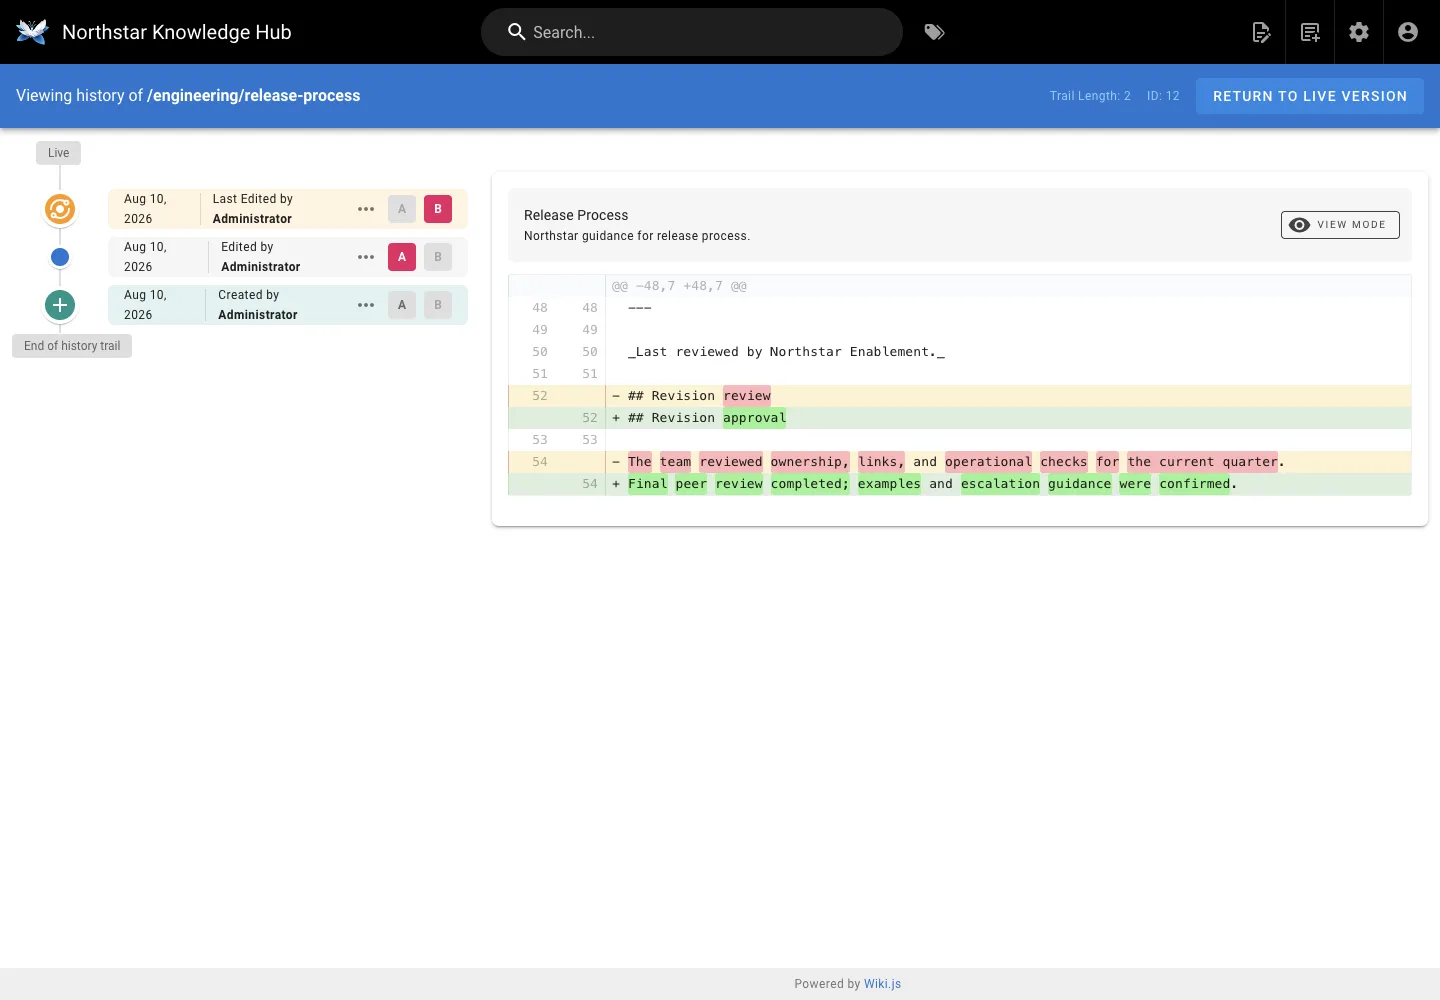This screenshot has width=1440, height=1000.
Task: Click the edit page icon
Action: 1261,32
